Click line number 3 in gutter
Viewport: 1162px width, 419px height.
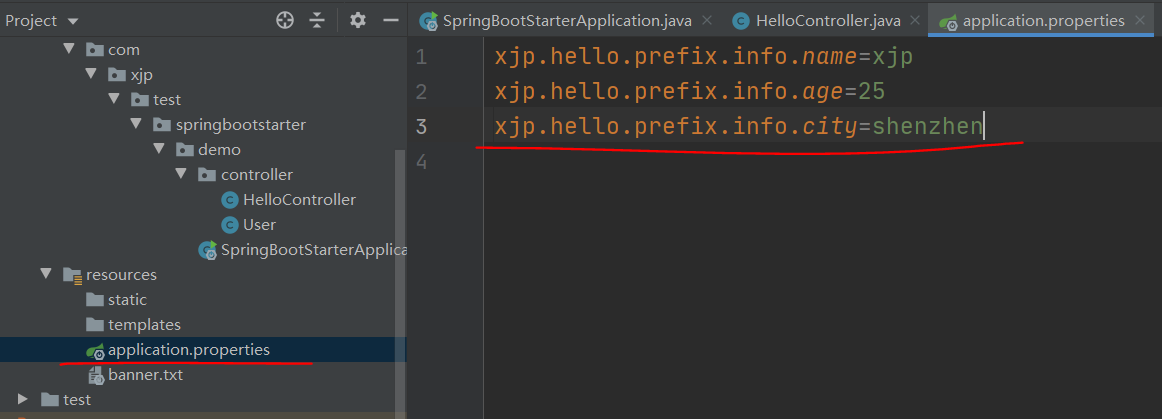tap(421, 127)
